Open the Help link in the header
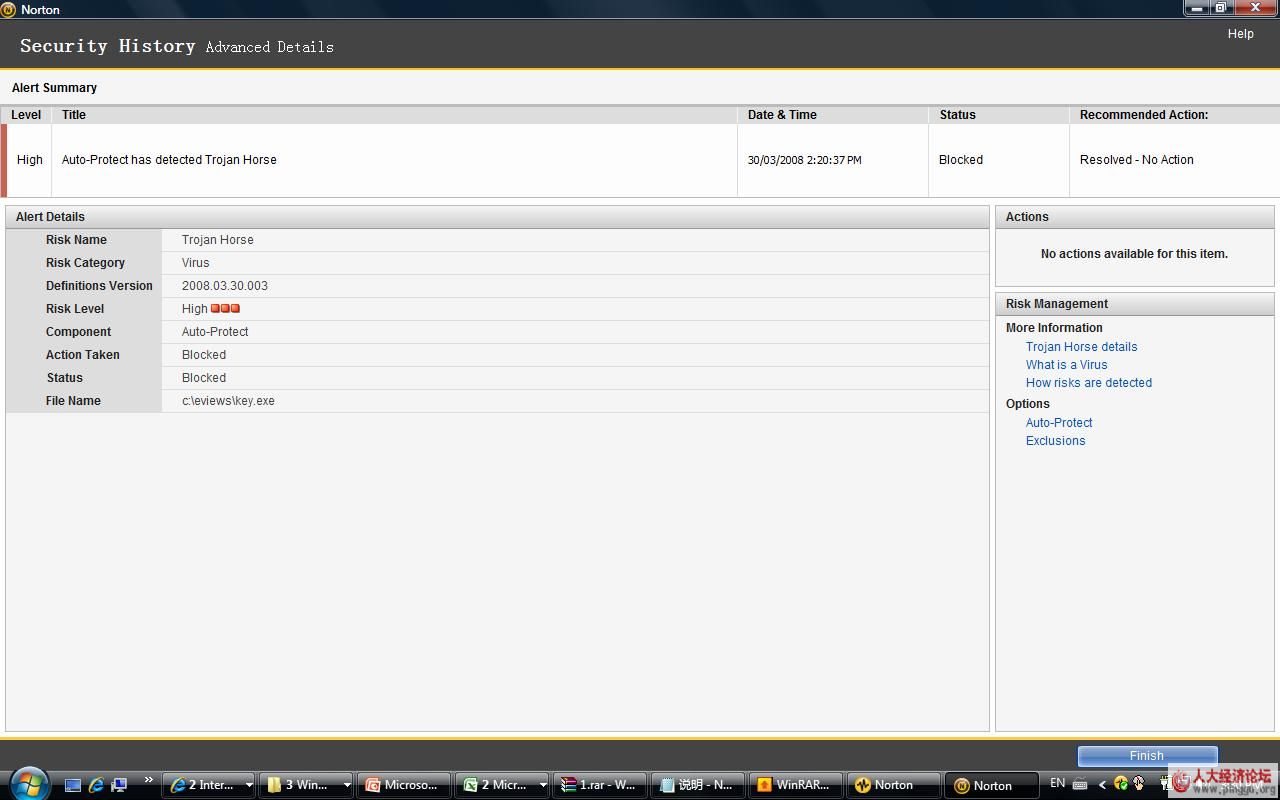 click(1240, 34)
